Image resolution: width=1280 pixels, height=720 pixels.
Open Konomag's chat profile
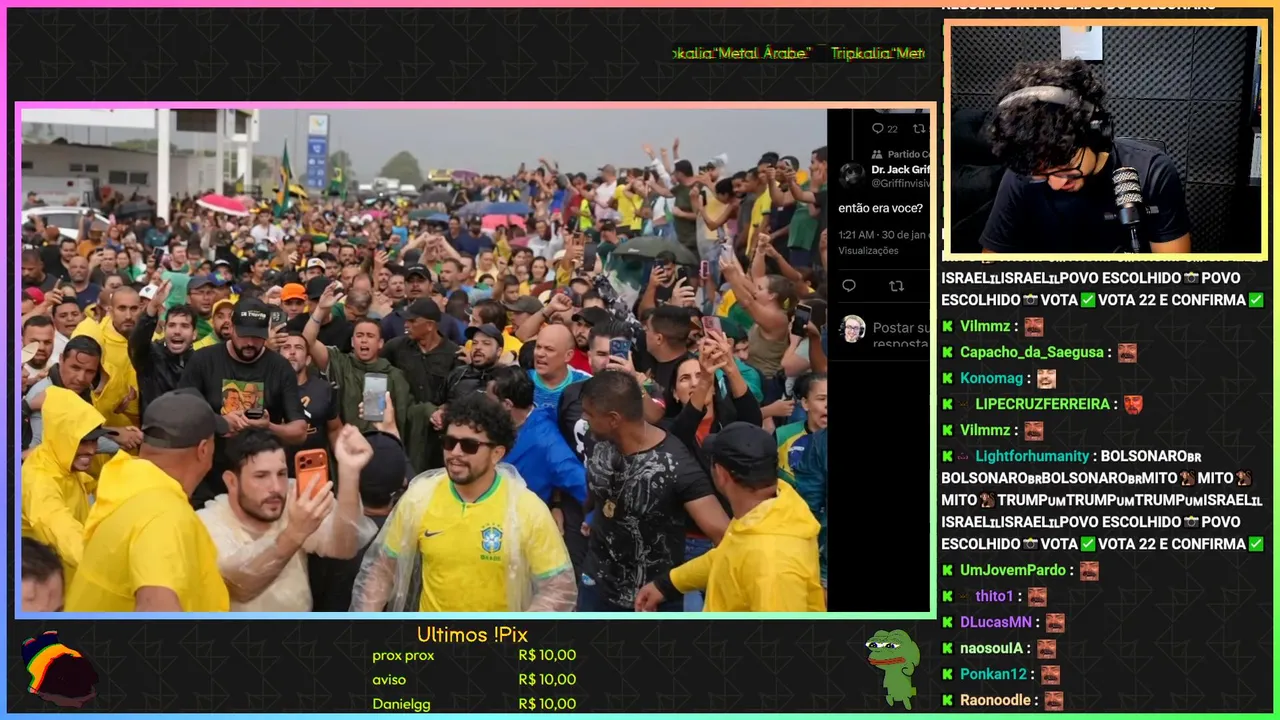(991, 378)
